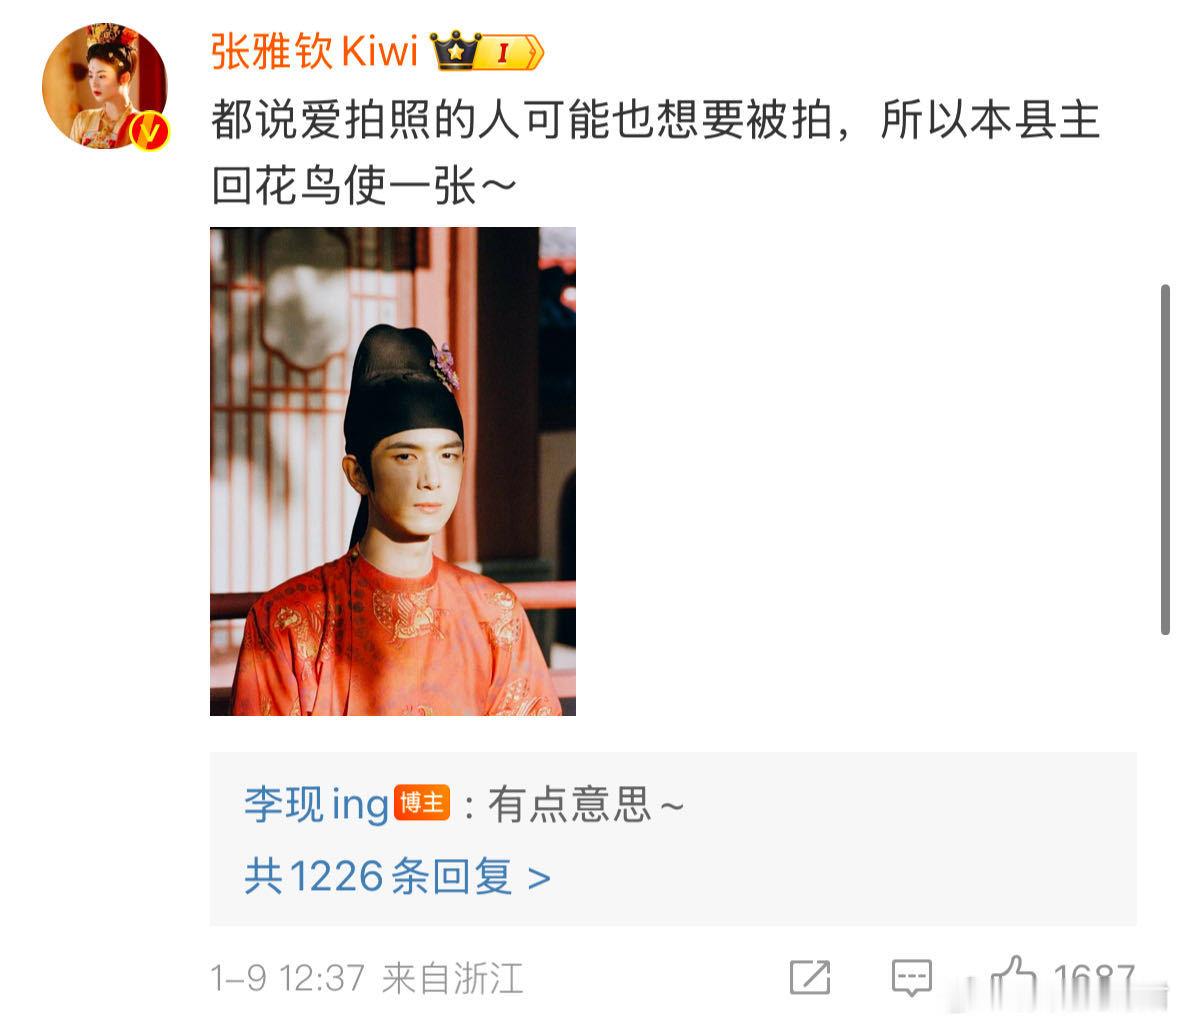Enlarge the photo of man in red robe
1179x1024 pixels.
(x=392, y=471)
